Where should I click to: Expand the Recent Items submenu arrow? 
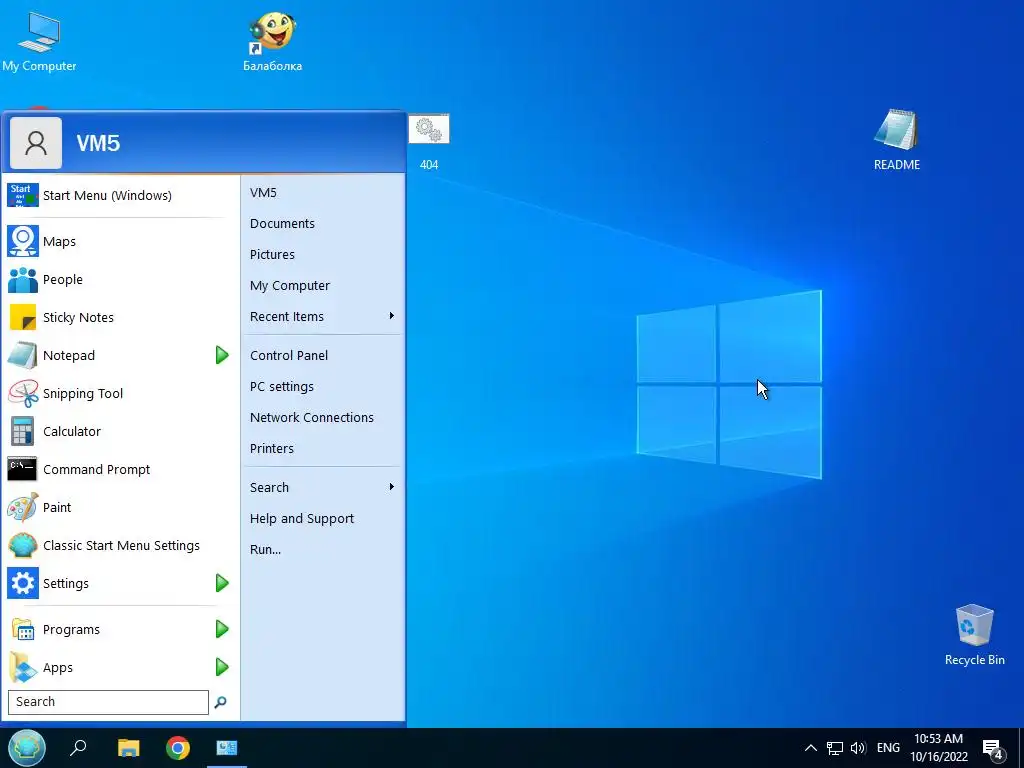coord(392,316)
